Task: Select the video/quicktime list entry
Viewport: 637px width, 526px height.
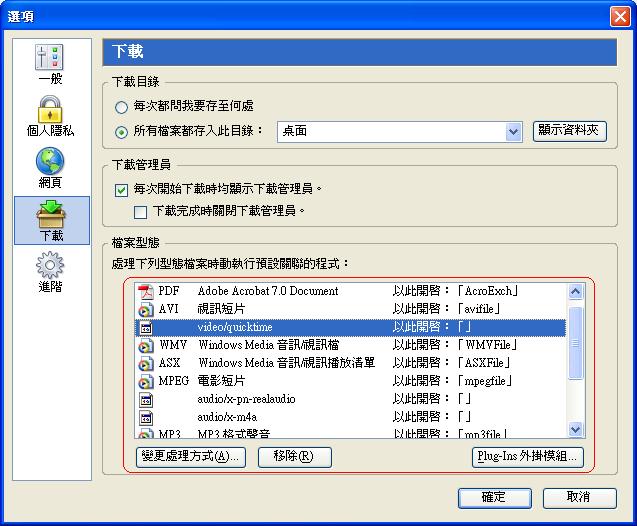Action: (x=234, y=327)
